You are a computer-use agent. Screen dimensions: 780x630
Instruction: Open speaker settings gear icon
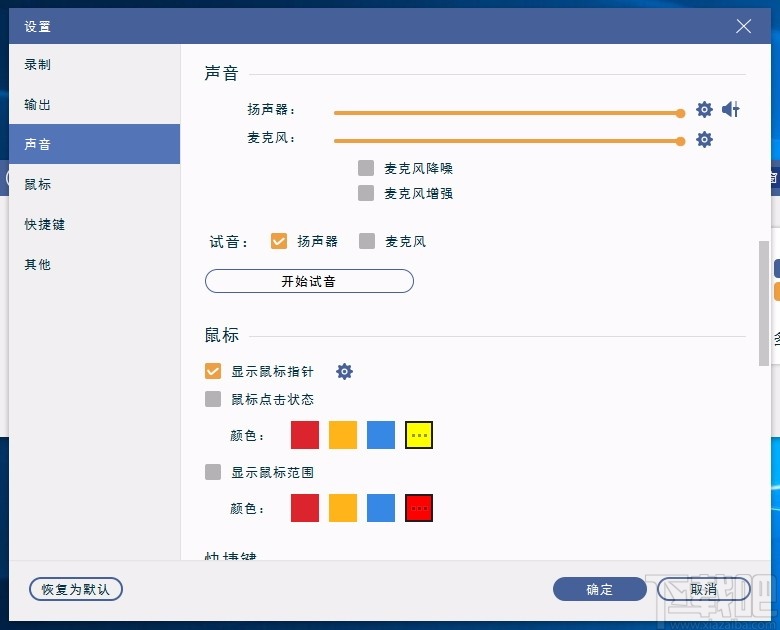(704, 109)
